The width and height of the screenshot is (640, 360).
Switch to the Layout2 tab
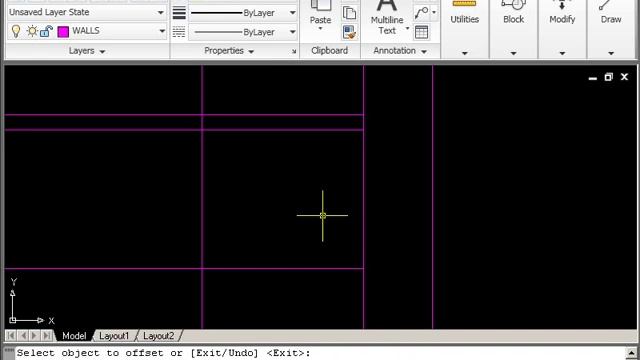(x=159, y=336)
